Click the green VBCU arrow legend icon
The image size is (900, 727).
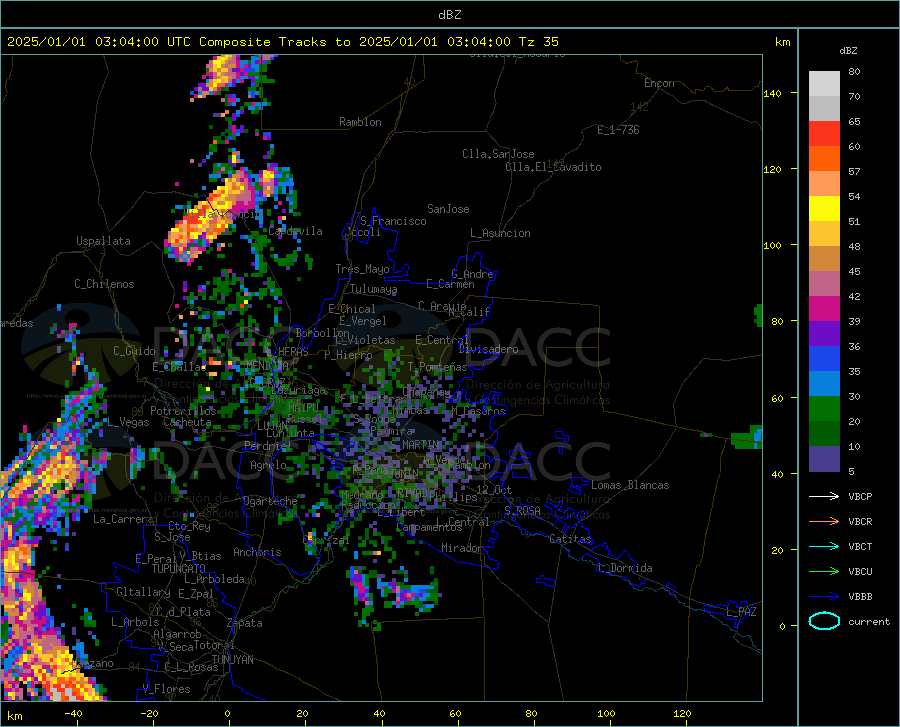pyautogui.click(x=824, y=571)
